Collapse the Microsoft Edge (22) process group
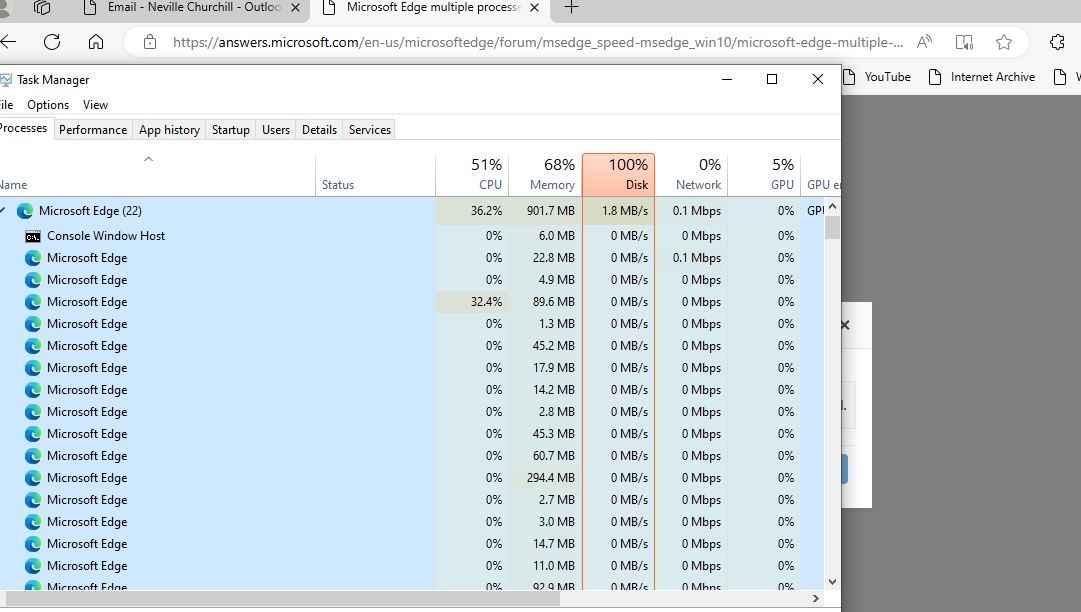 3,210
